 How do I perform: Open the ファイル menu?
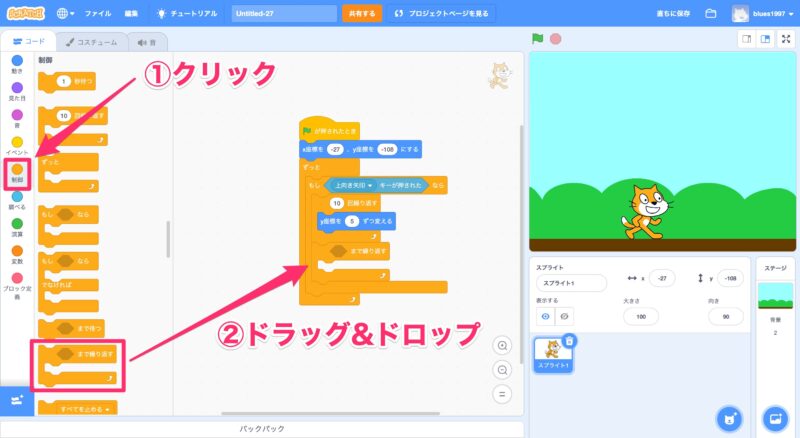point(98,14)
